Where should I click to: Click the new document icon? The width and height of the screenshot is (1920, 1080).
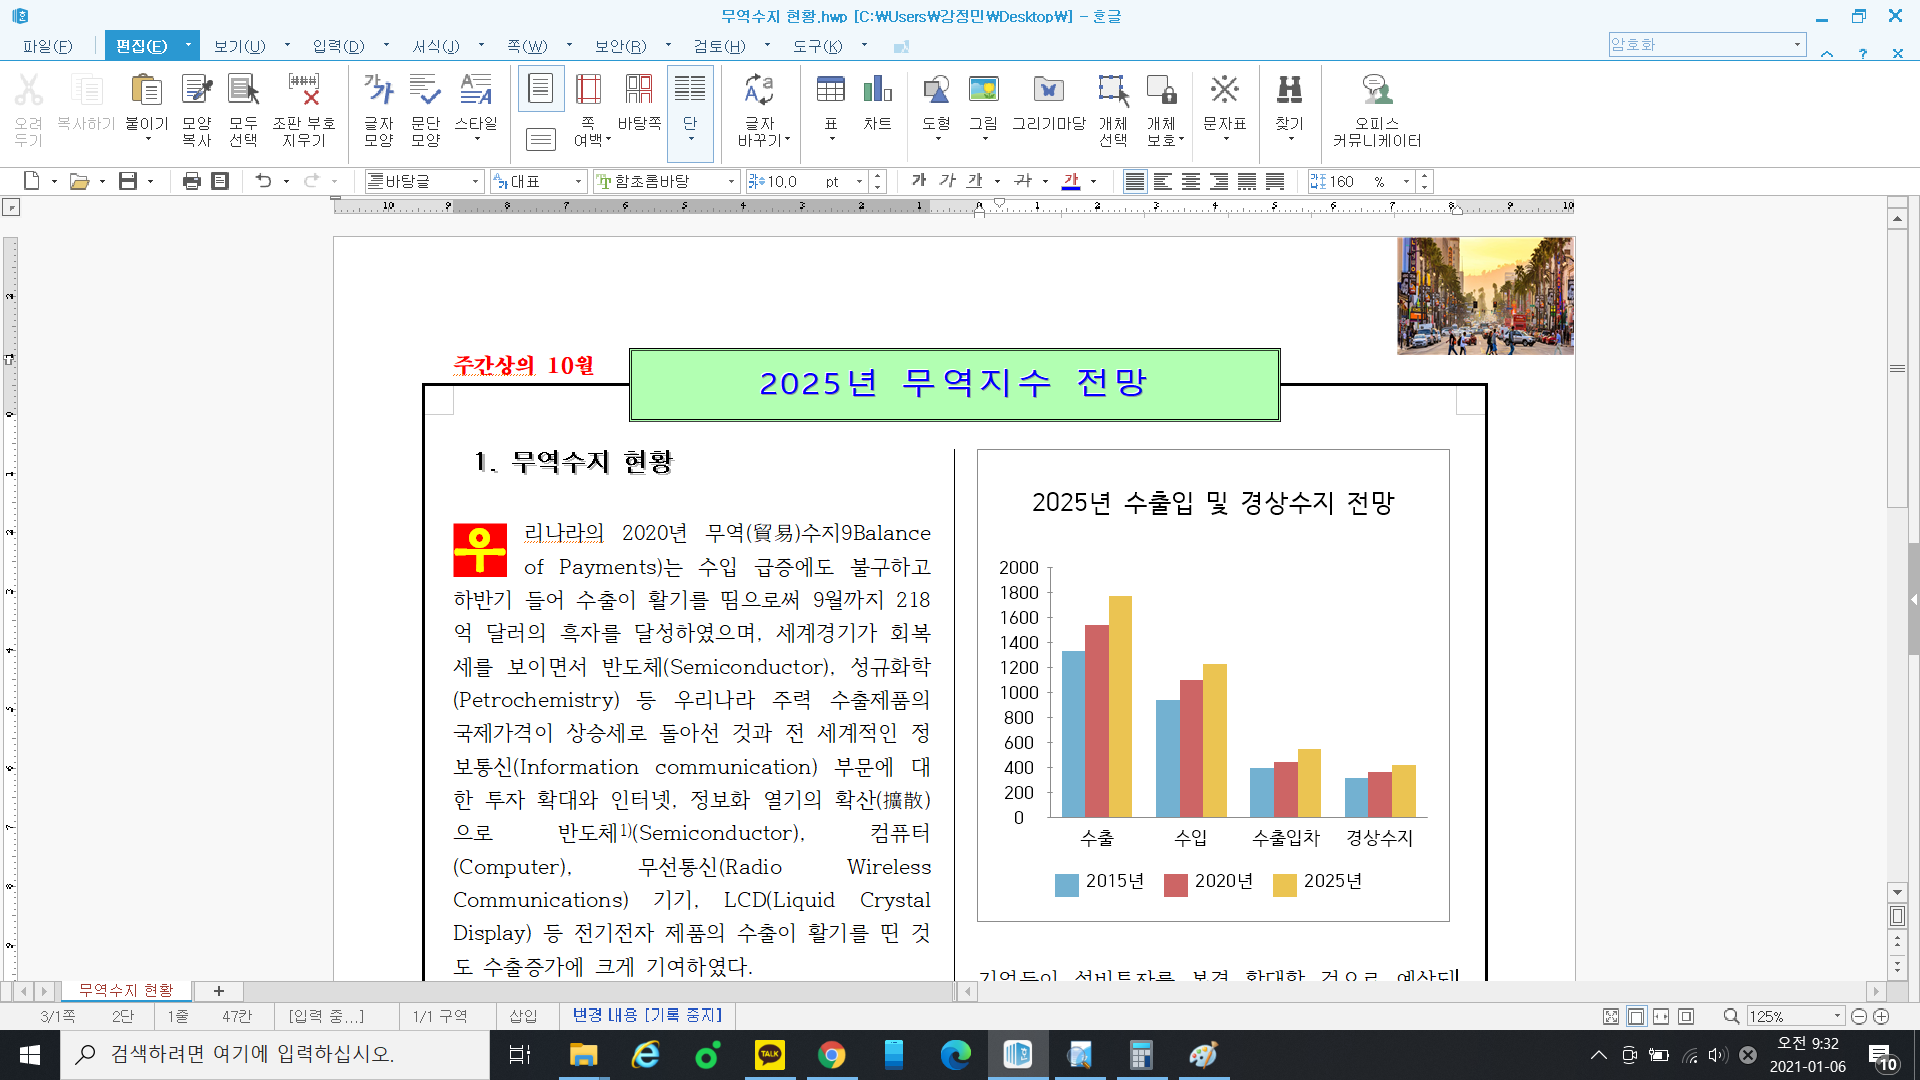coord(32,181)
